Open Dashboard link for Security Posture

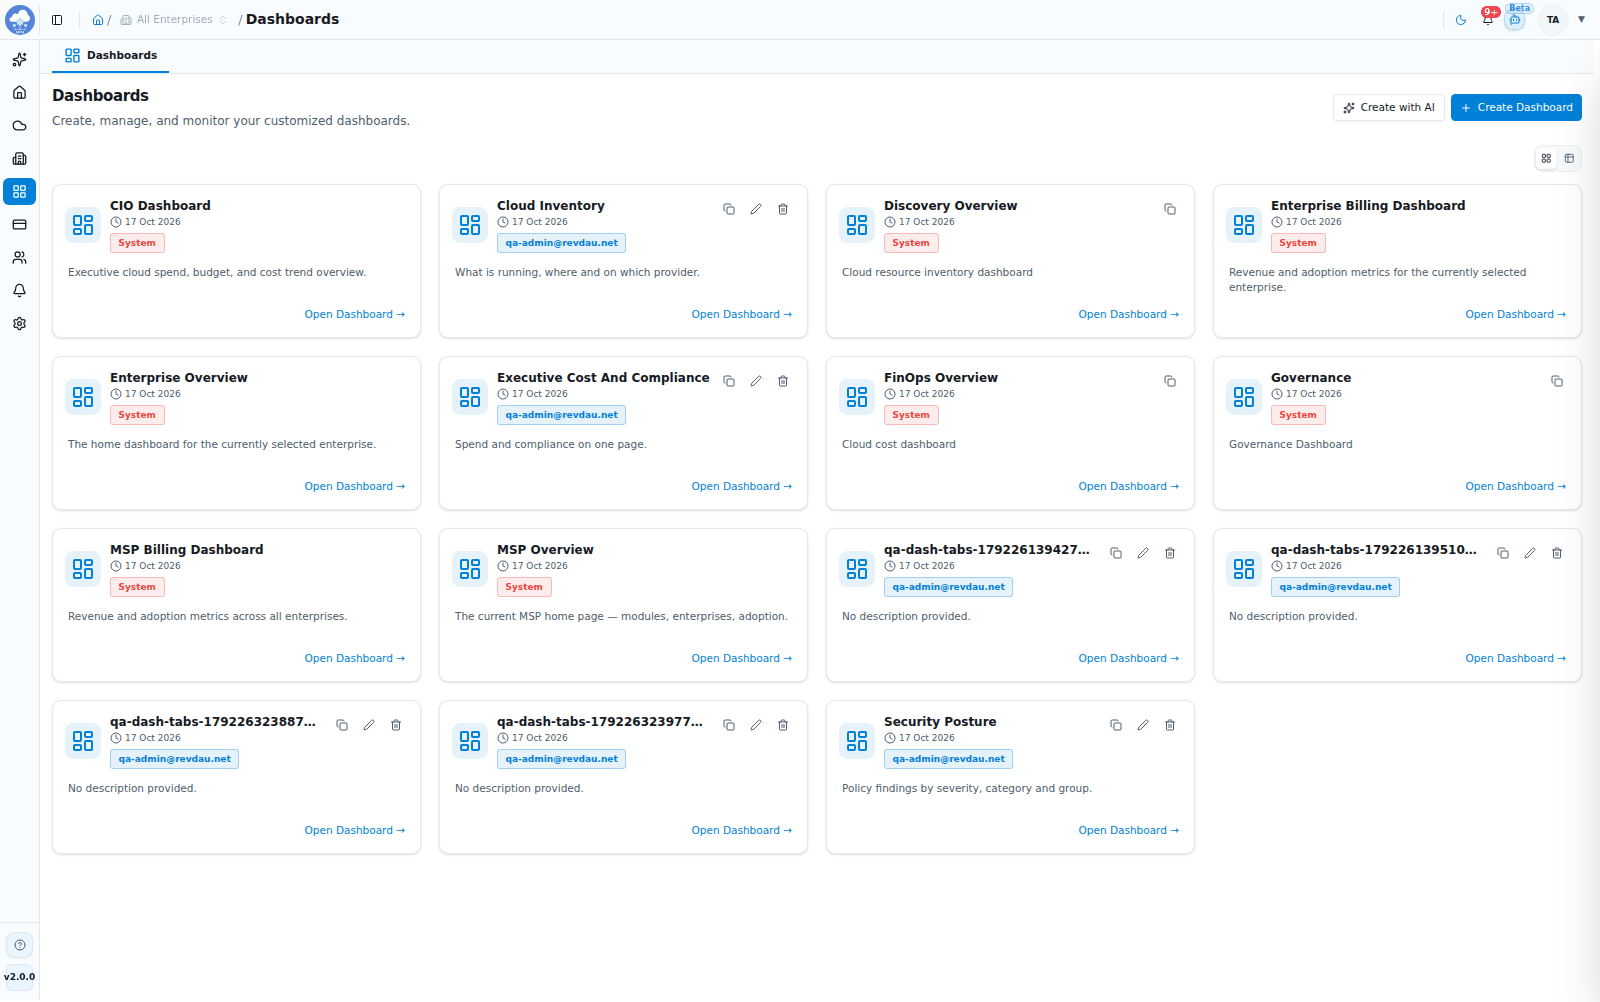click(x=1129, y=831)
